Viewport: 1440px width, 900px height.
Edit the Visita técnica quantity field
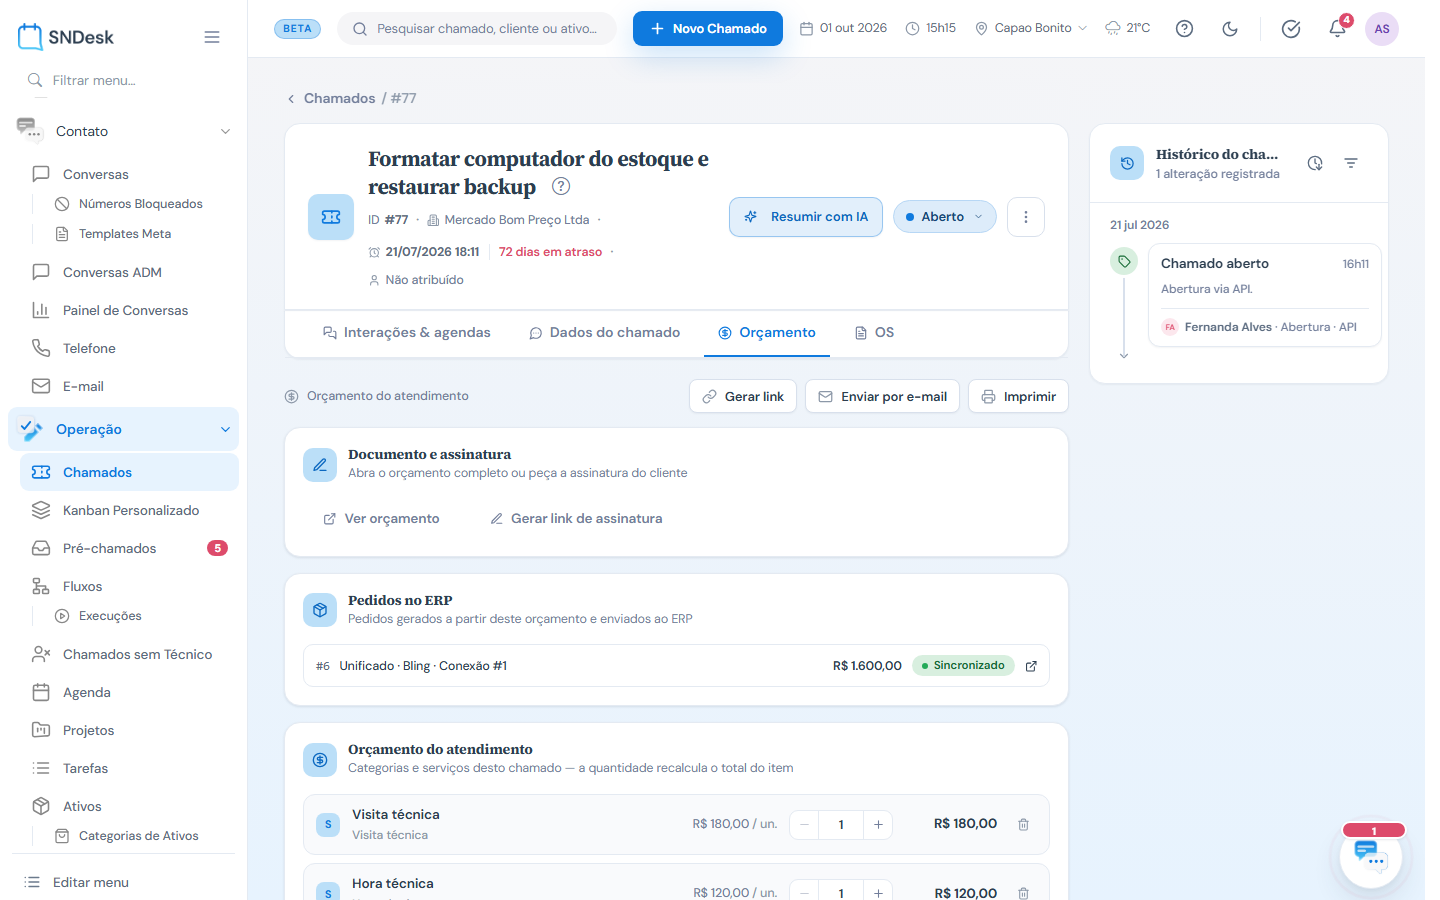tap(841, 825)
